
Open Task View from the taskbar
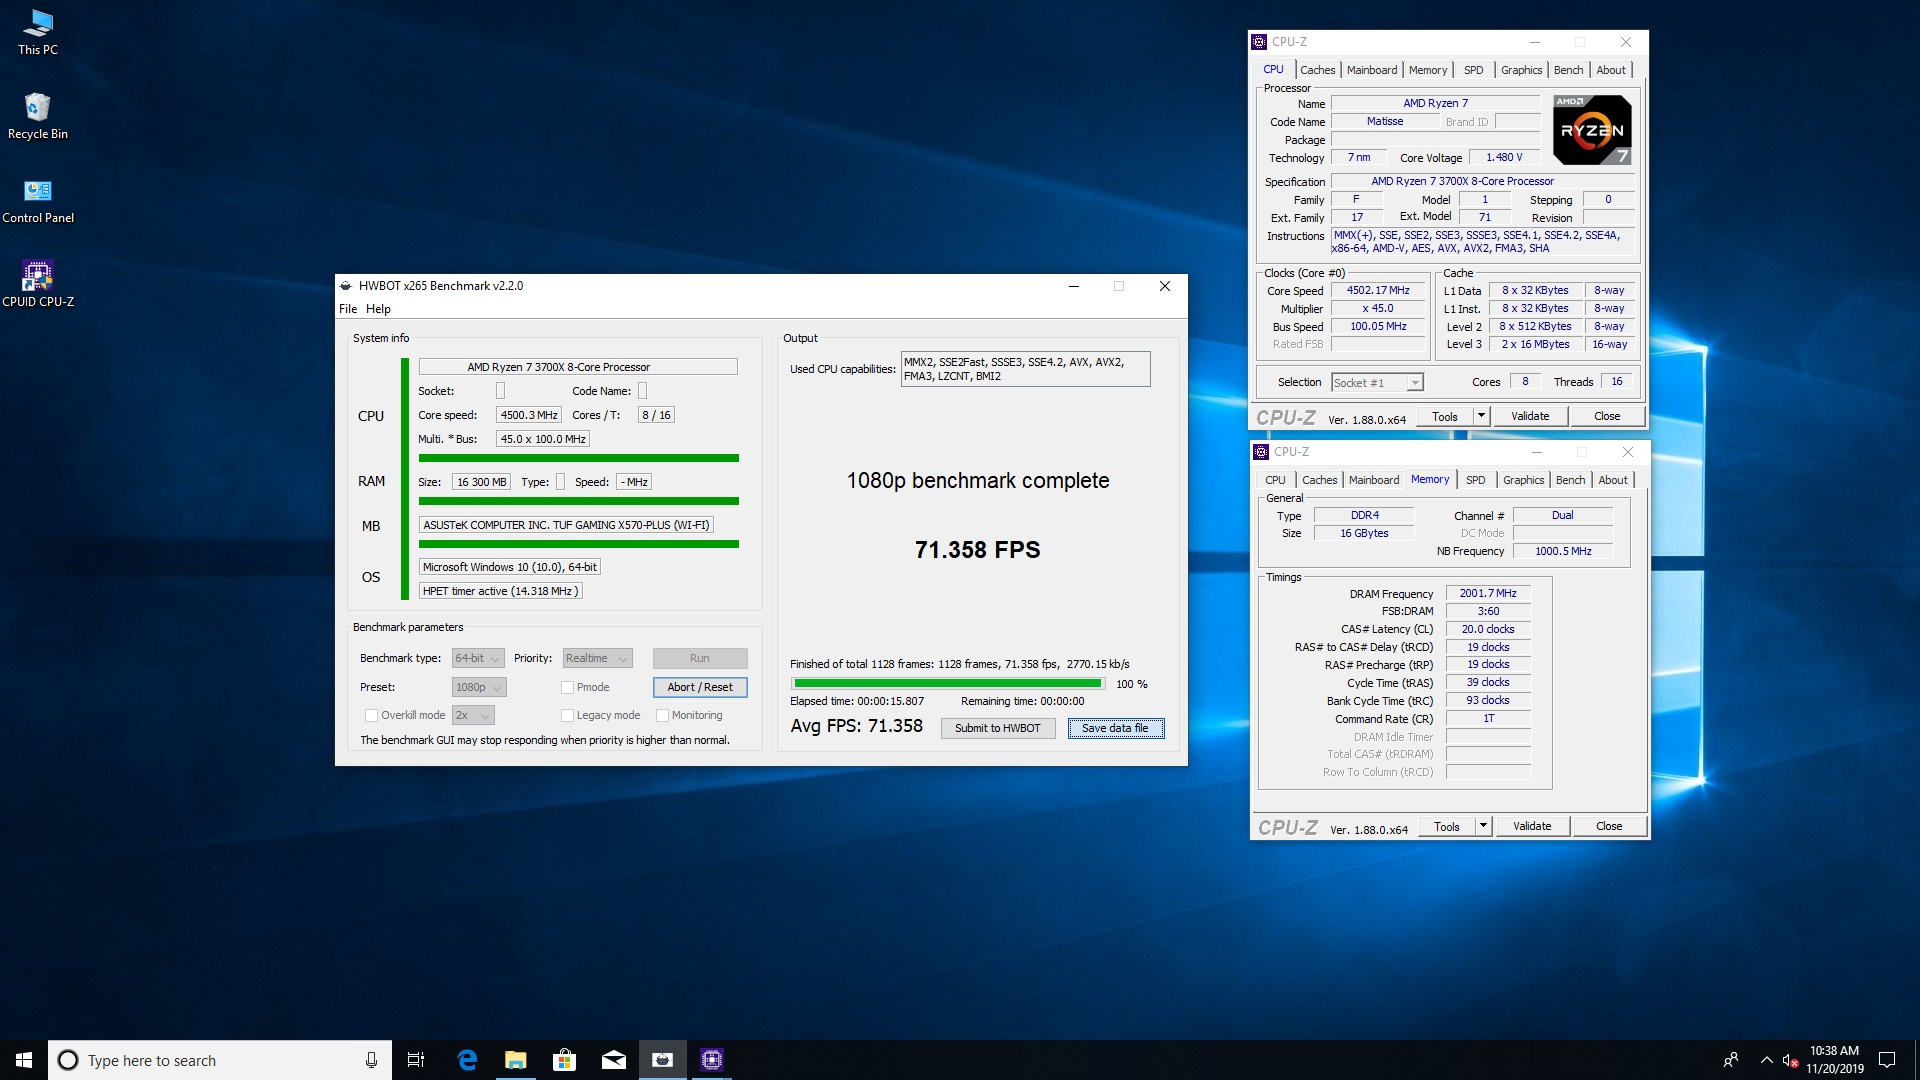point(416,1060)
